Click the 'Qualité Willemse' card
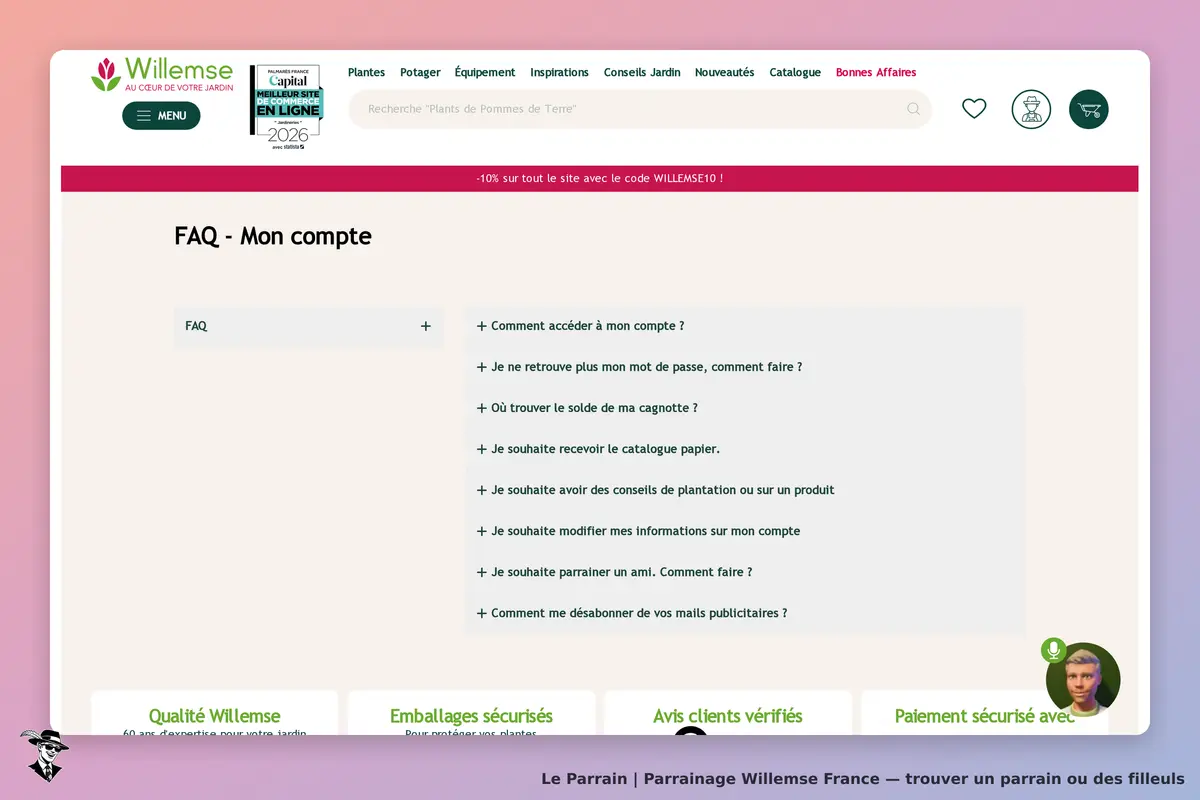The height and width of the screenshot is (800, 1200). (214, 713)
